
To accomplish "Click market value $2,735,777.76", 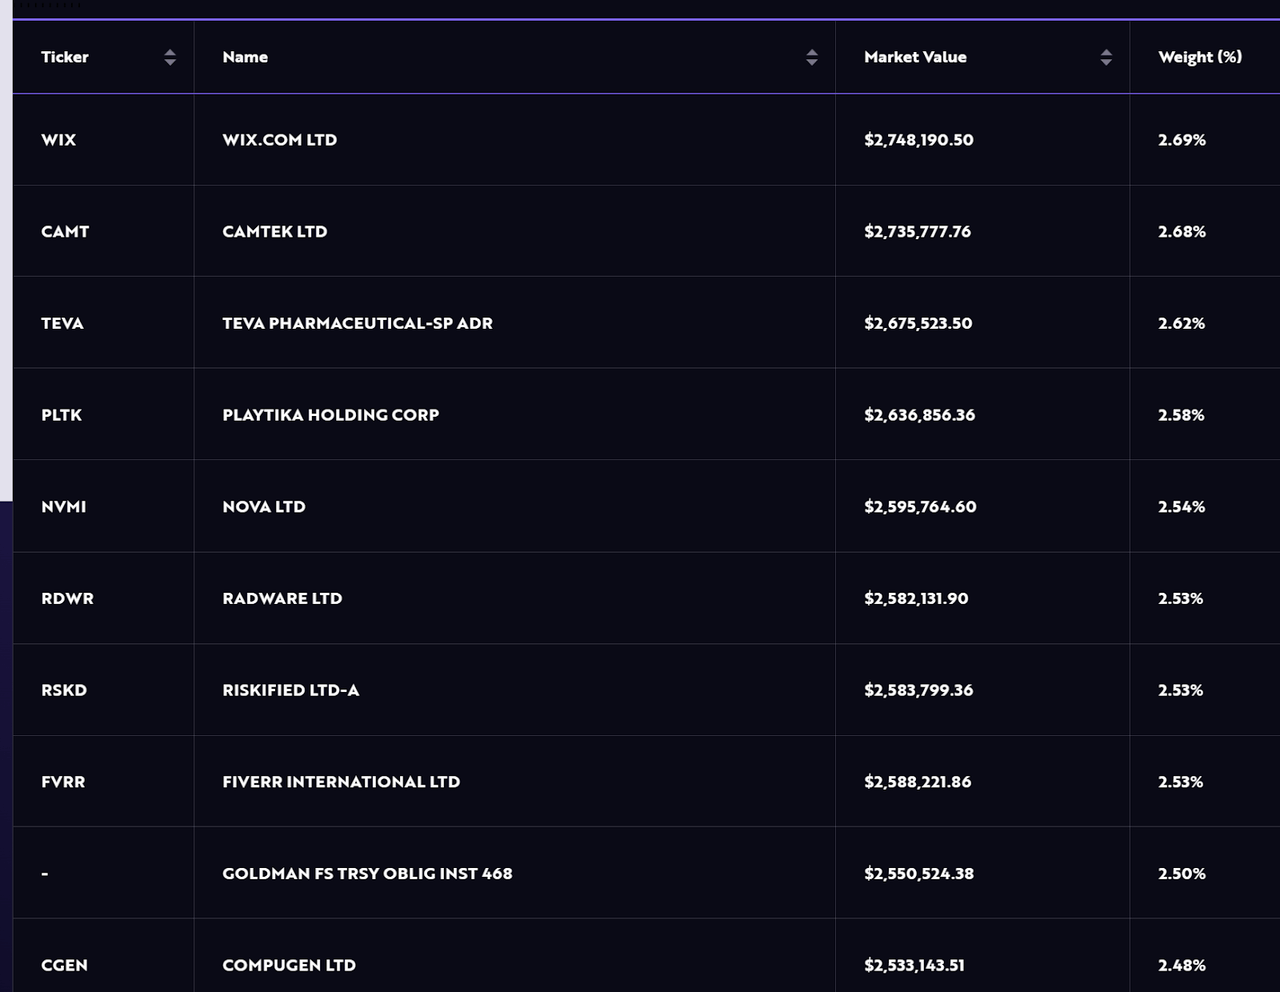I will point(917,231).
